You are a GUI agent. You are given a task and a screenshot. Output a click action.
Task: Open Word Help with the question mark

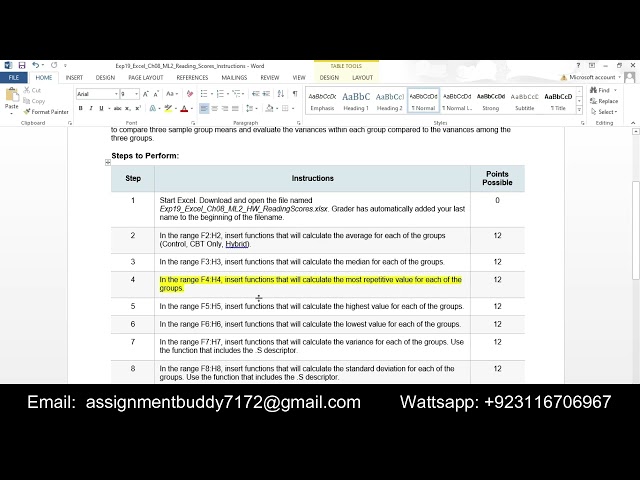[x=578, y=65]
